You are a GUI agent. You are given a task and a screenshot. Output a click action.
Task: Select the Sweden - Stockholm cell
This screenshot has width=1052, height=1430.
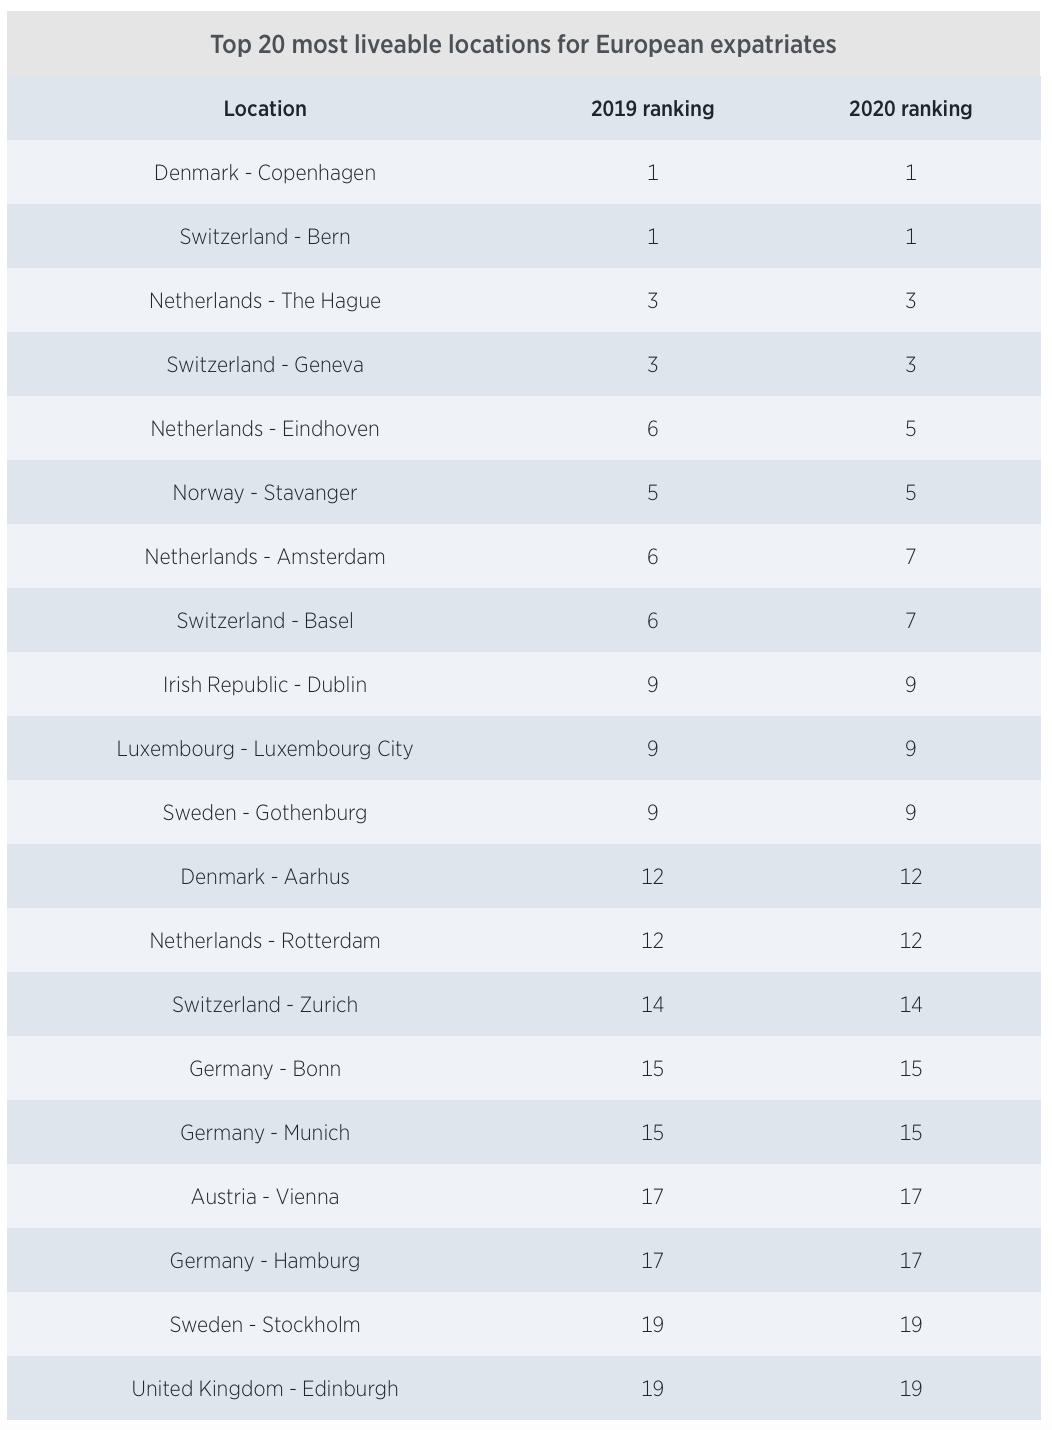265,1325
